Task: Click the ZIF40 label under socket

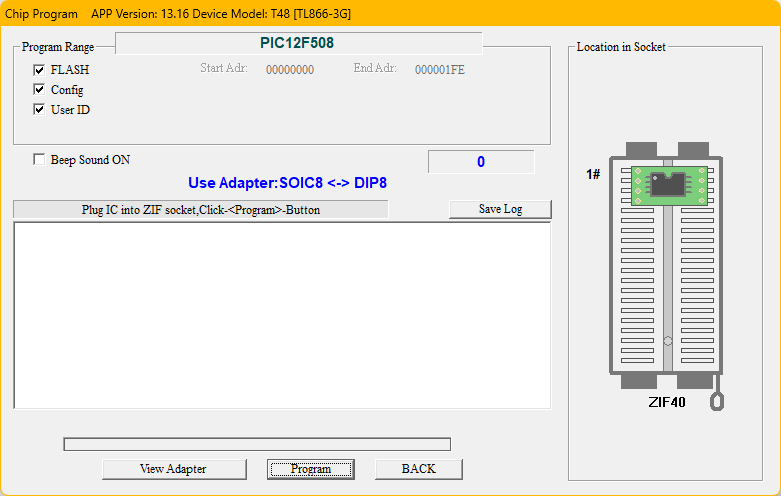Action: [666, 402]
